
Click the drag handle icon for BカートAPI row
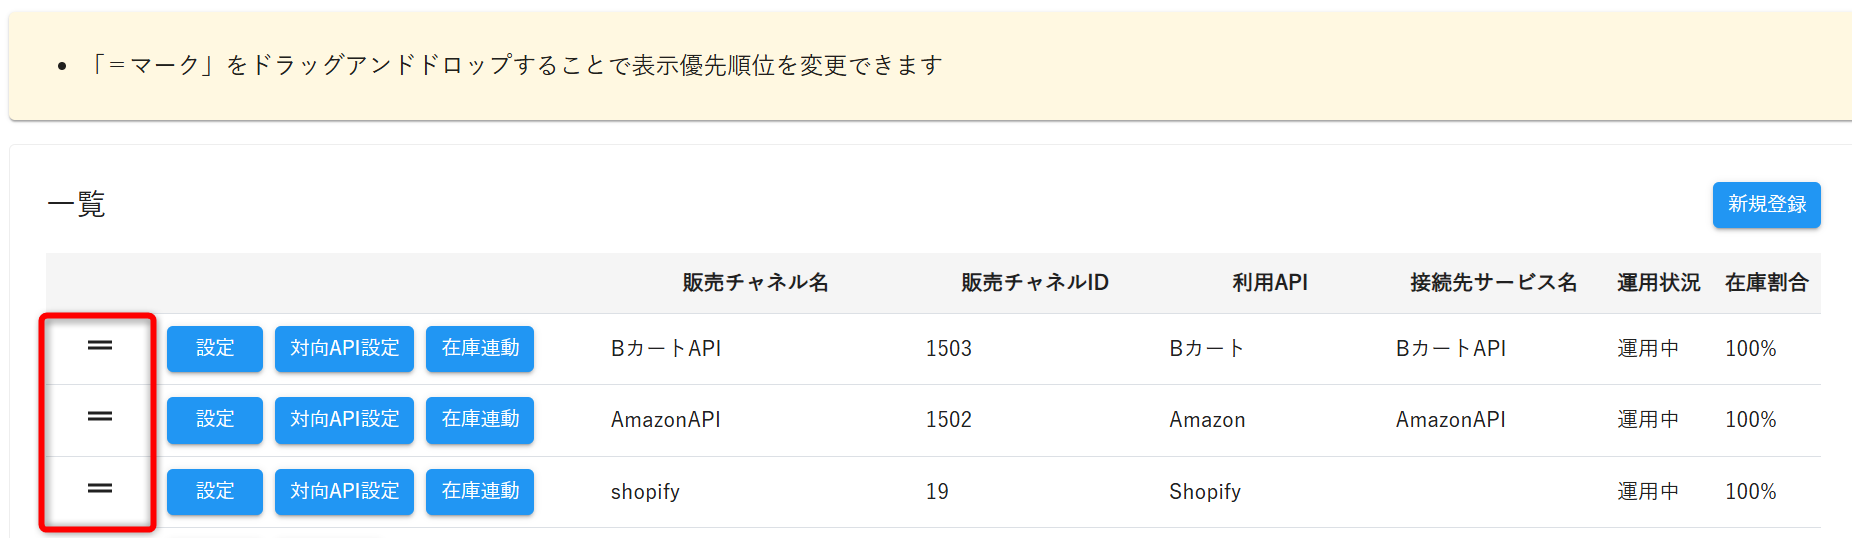click(100, 346)
